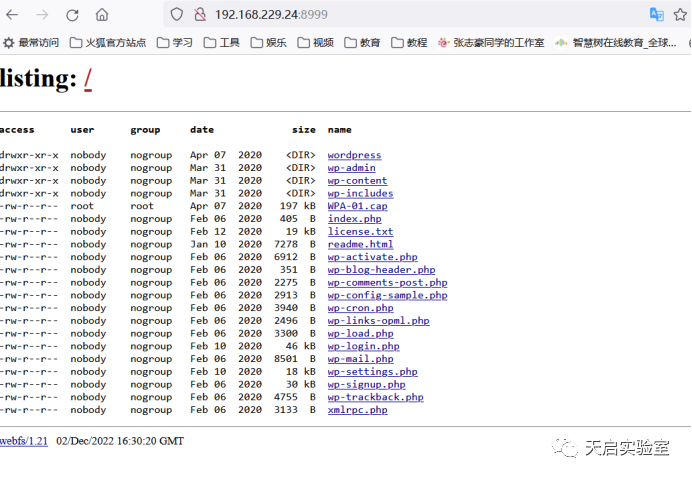692x478 pixels.
Task: Go back with the browser back arrow
Action: 12,15
